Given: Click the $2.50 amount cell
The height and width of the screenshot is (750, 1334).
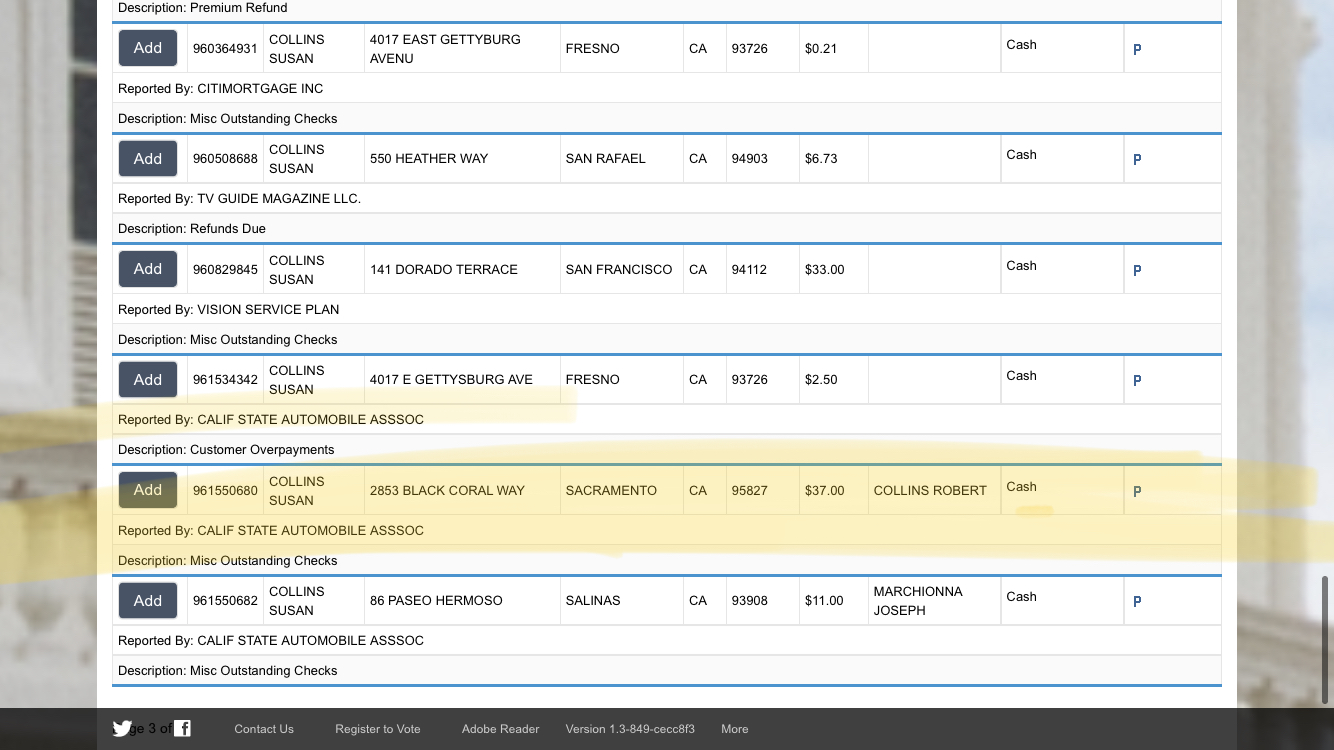Looking at the screenshot, I should tap(834, 380).
